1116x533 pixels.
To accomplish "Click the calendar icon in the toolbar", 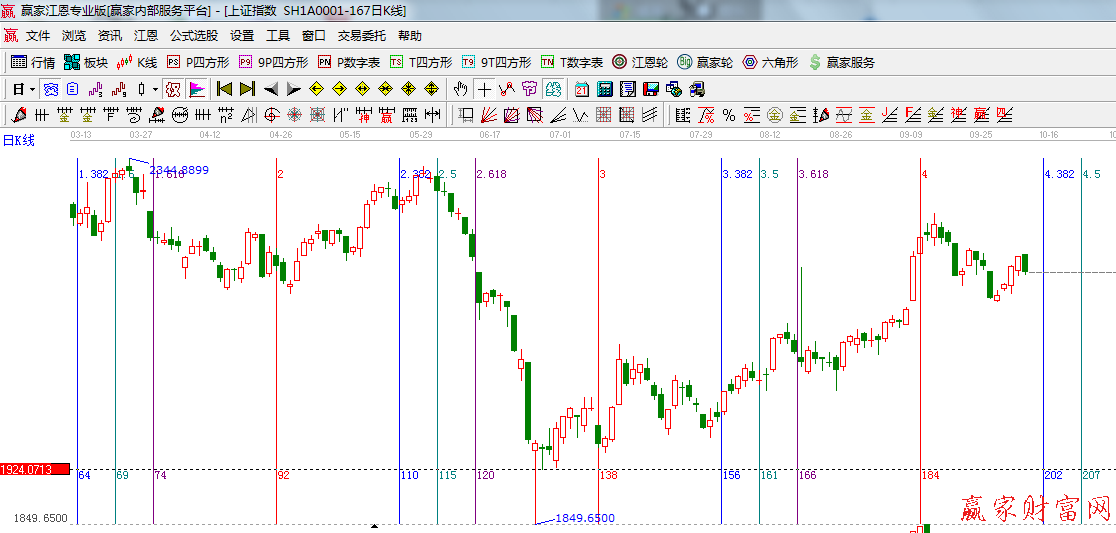I will [x=581, y=89].
